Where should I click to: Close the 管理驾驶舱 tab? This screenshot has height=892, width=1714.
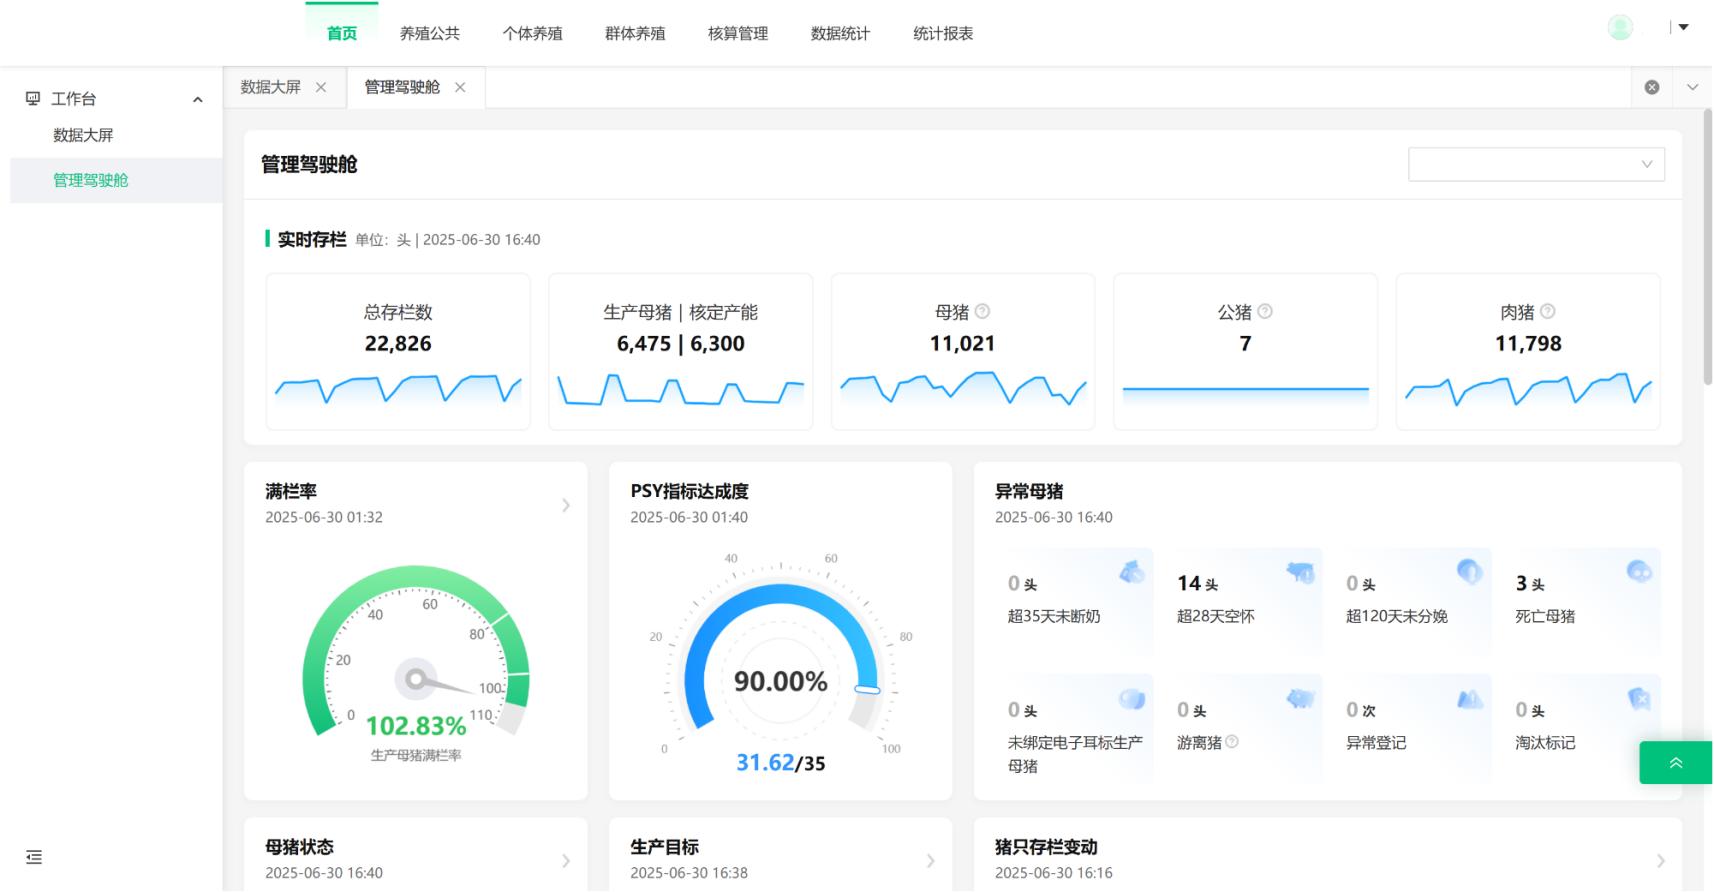tap(460, 87)
